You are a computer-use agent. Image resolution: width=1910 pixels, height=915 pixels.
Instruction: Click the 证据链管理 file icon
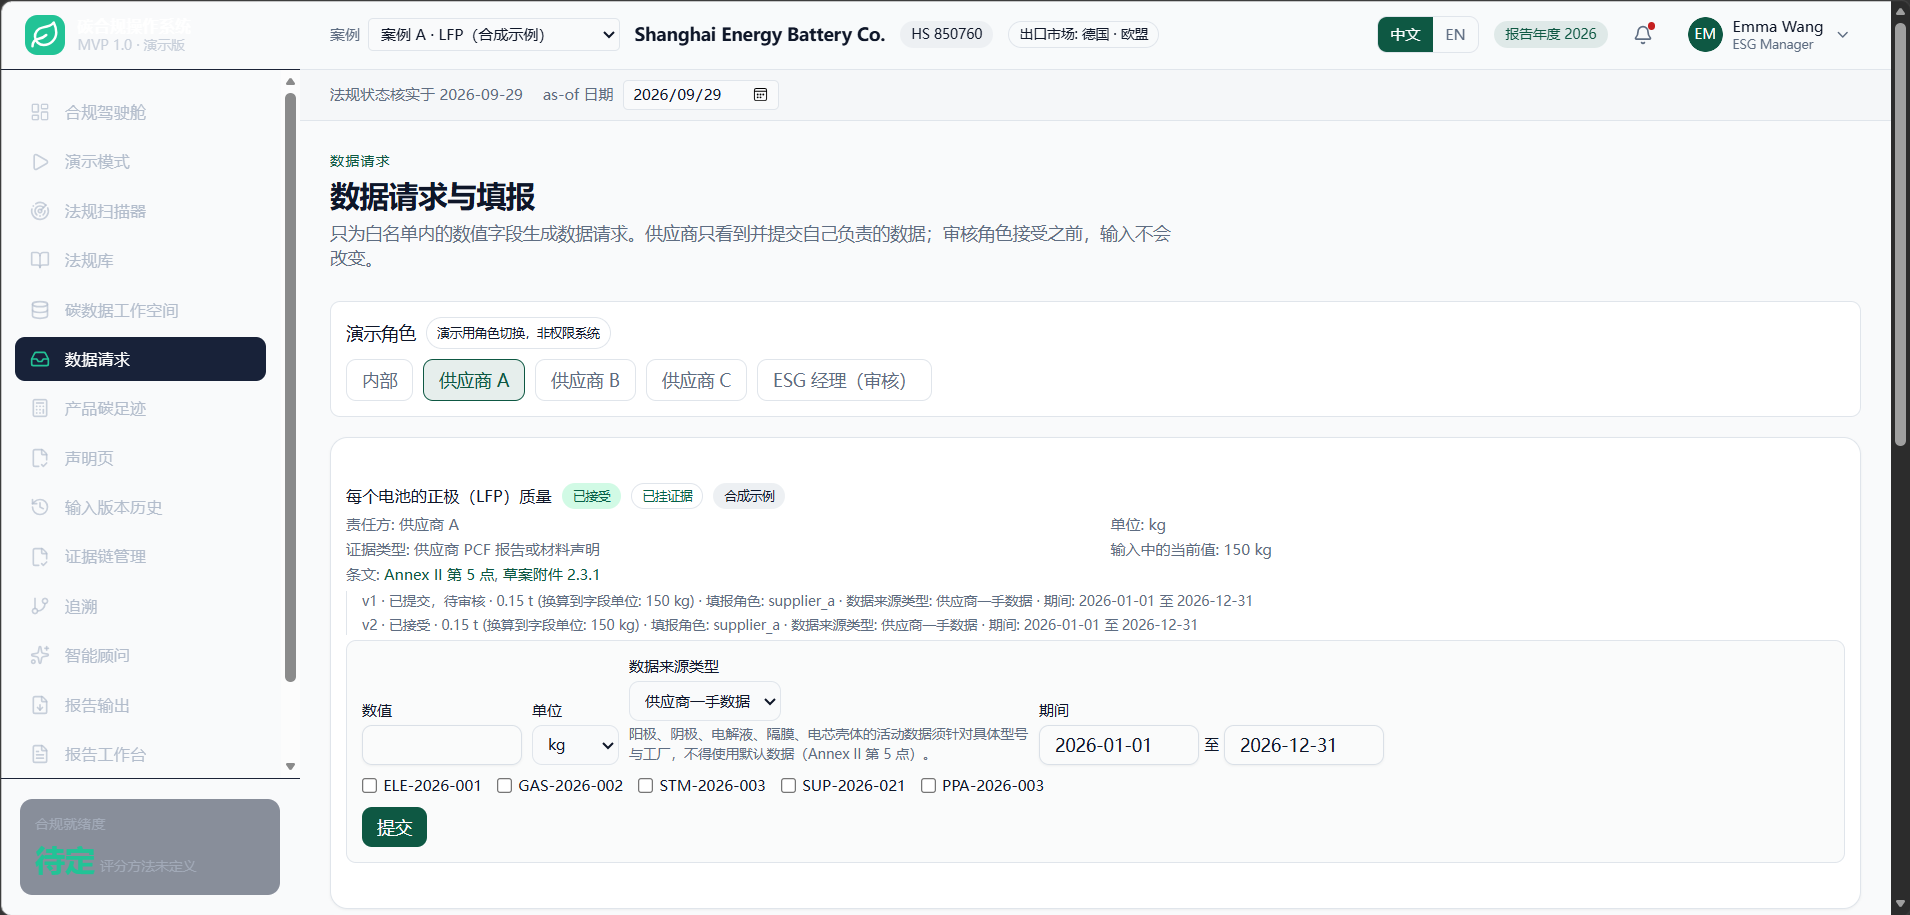tap(40, 556)
